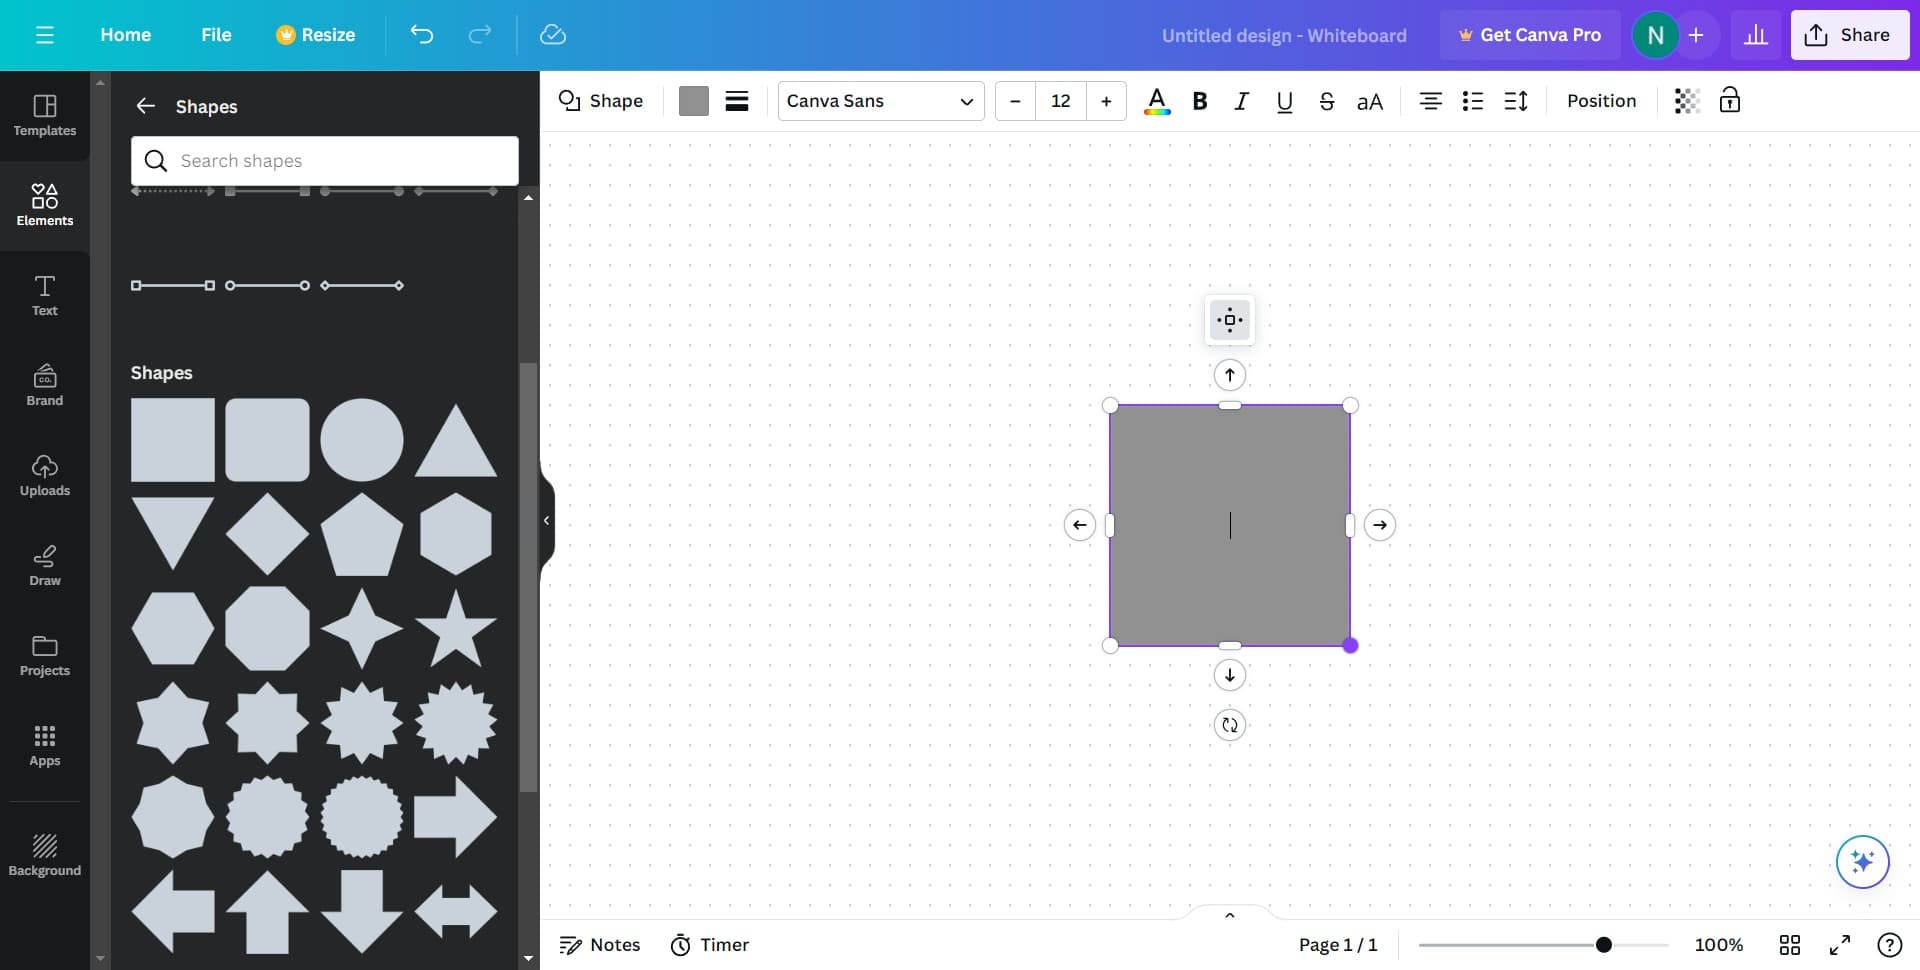
Task: Open the Timer tool
Action: (x=709, y=945)
